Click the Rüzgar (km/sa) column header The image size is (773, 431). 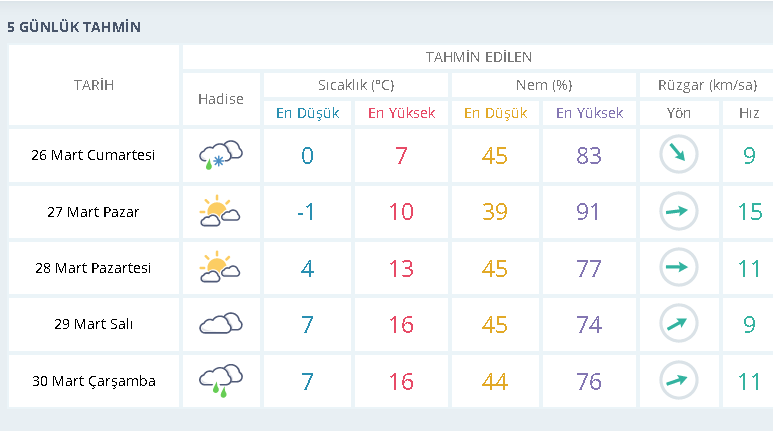(x=707, y=85)
